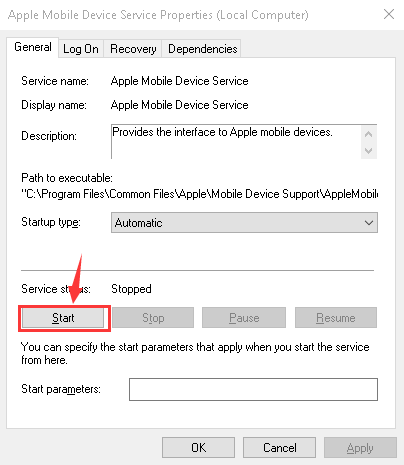Confirm changes with the OK button
404x465 pixels.
click(x=199, y=448)
